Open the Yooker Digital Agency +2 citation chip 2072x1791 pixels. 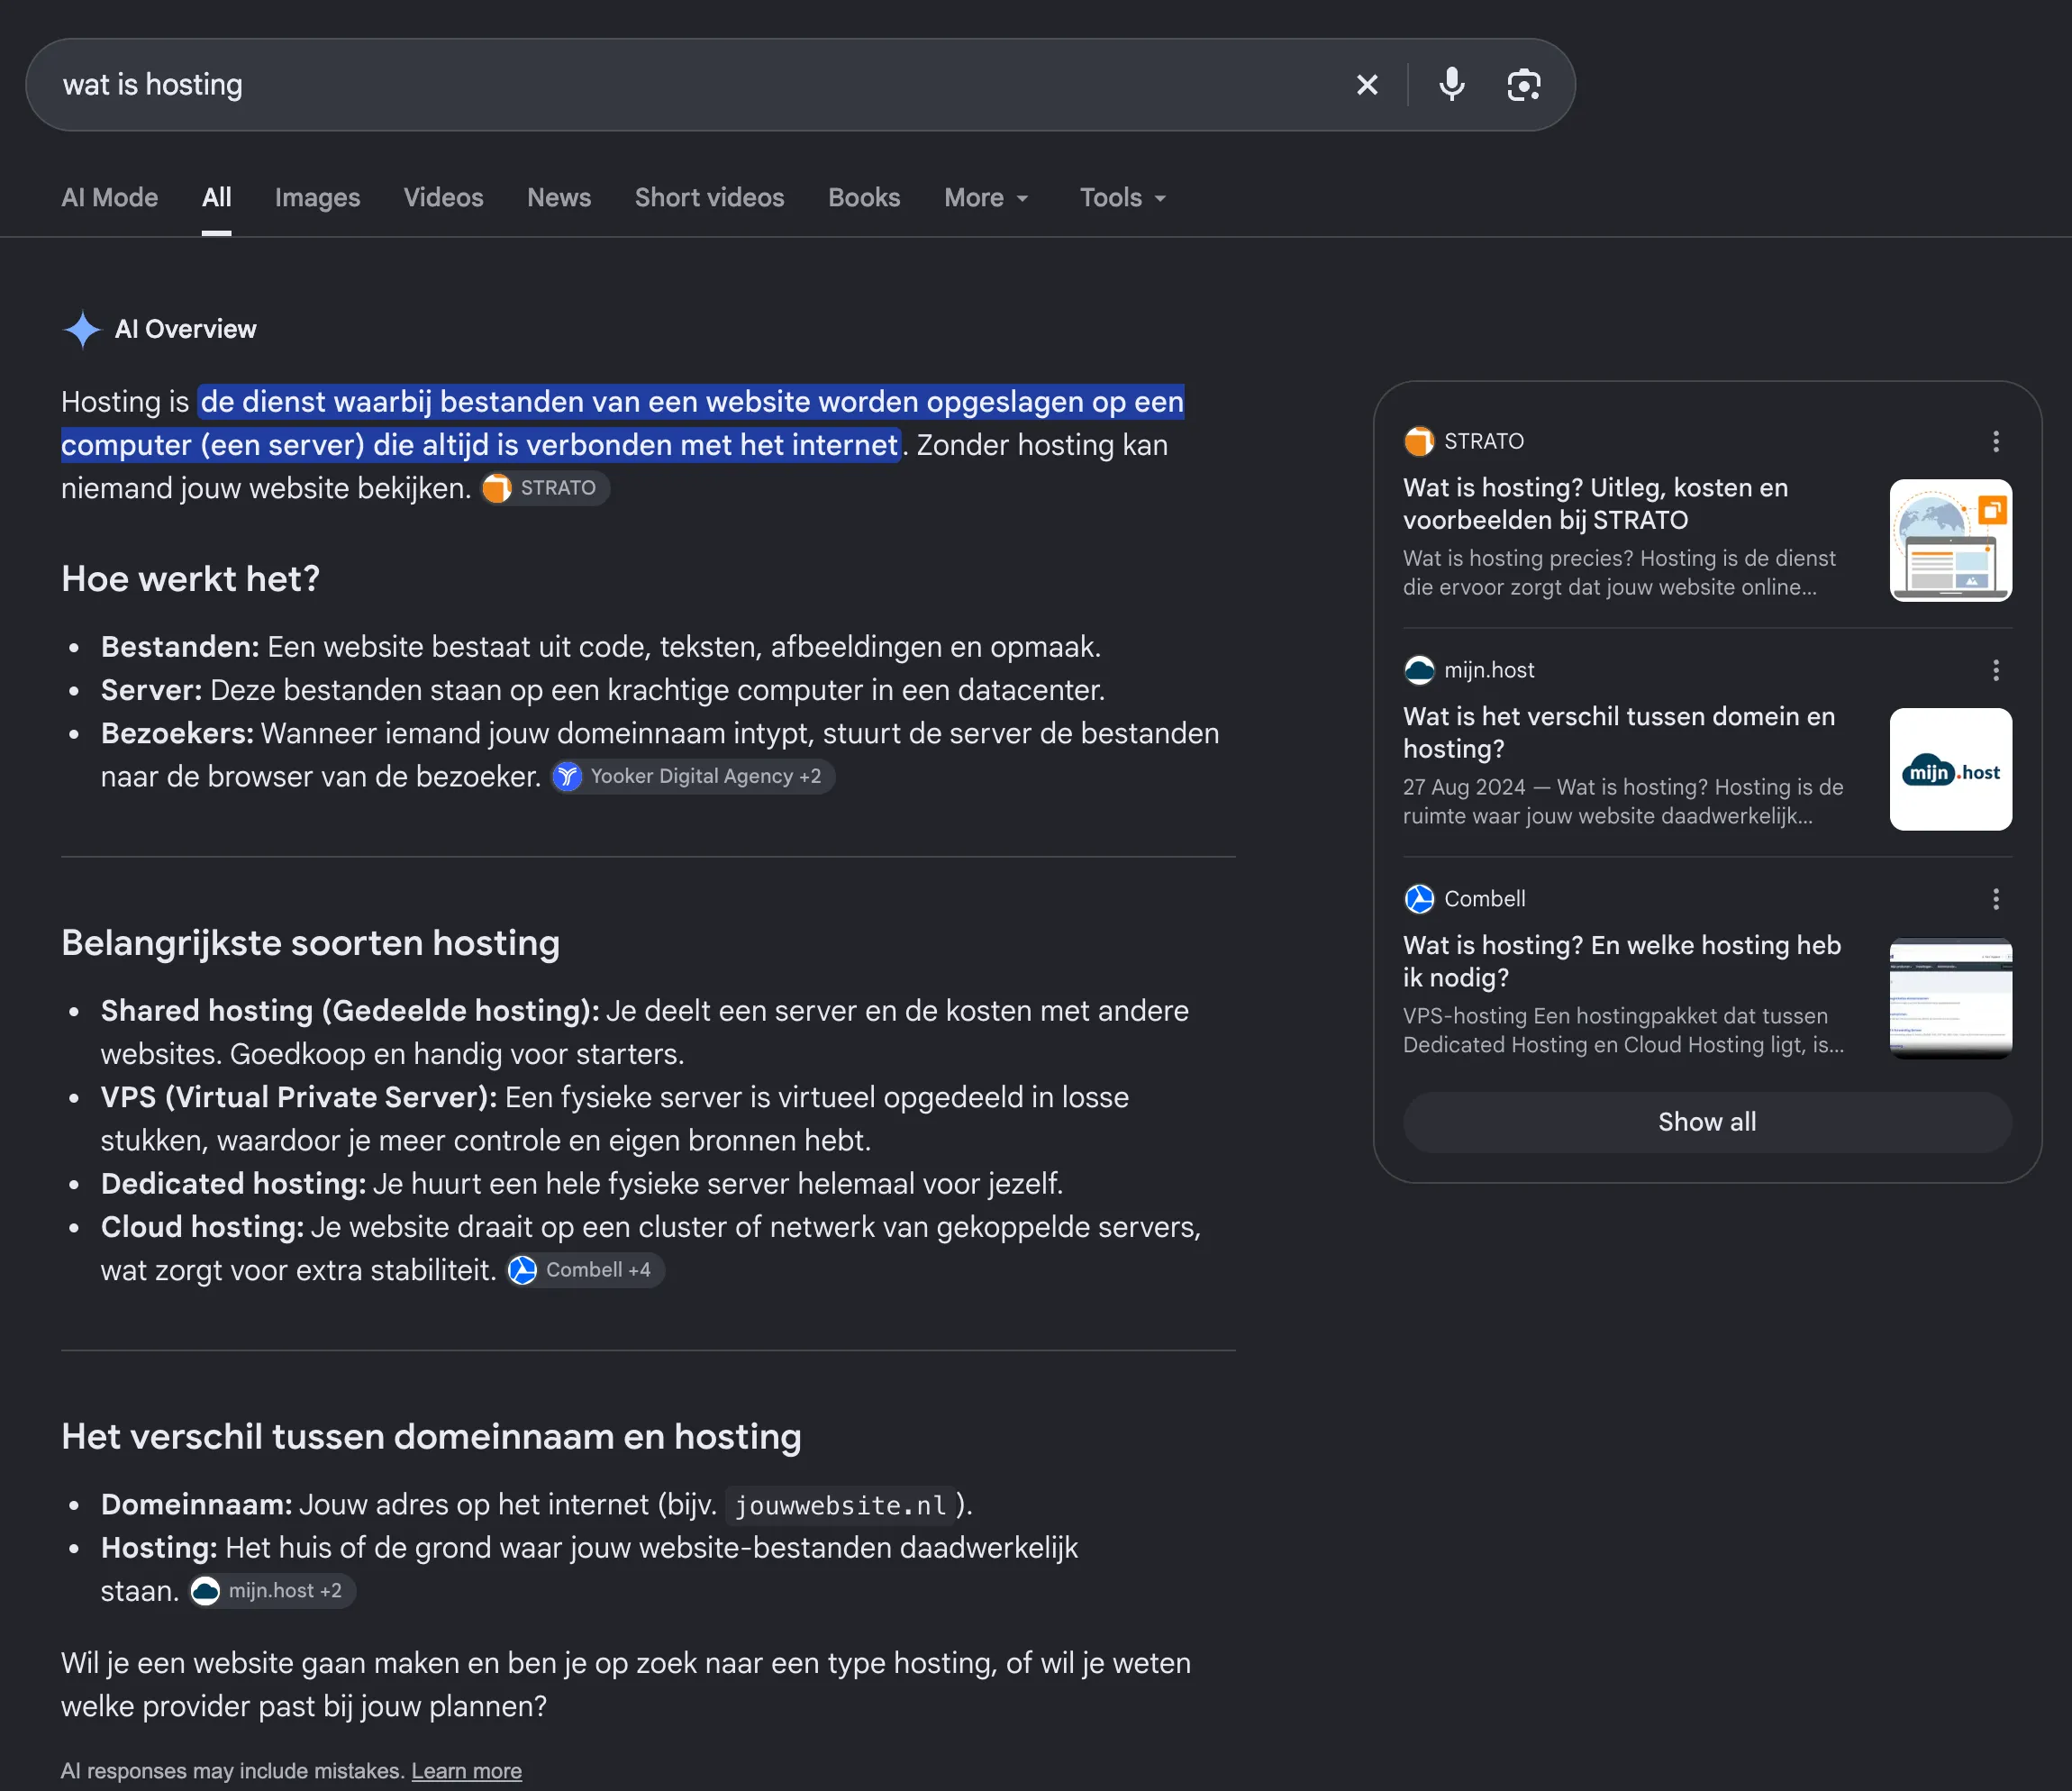(x=693, y=776)
